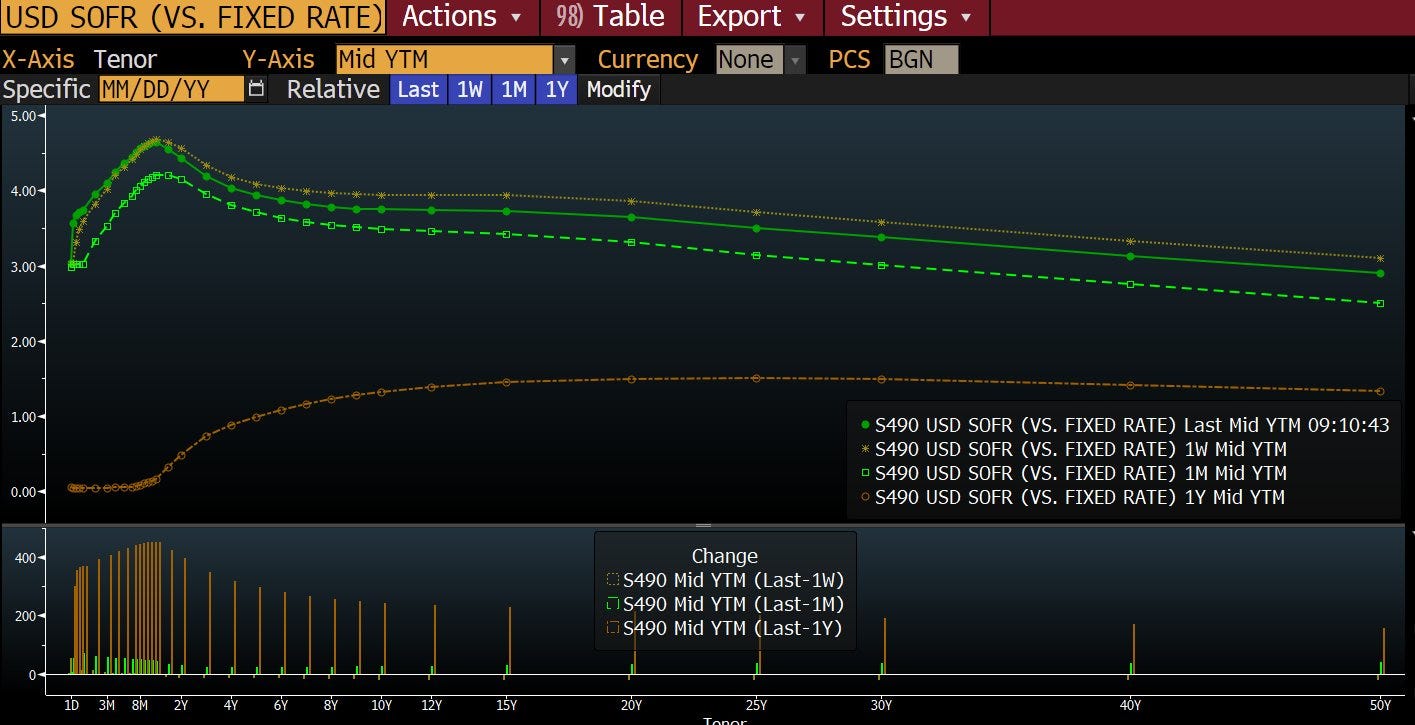Open the Export menu
This screenshot has width=1415, height=725.
752,17
